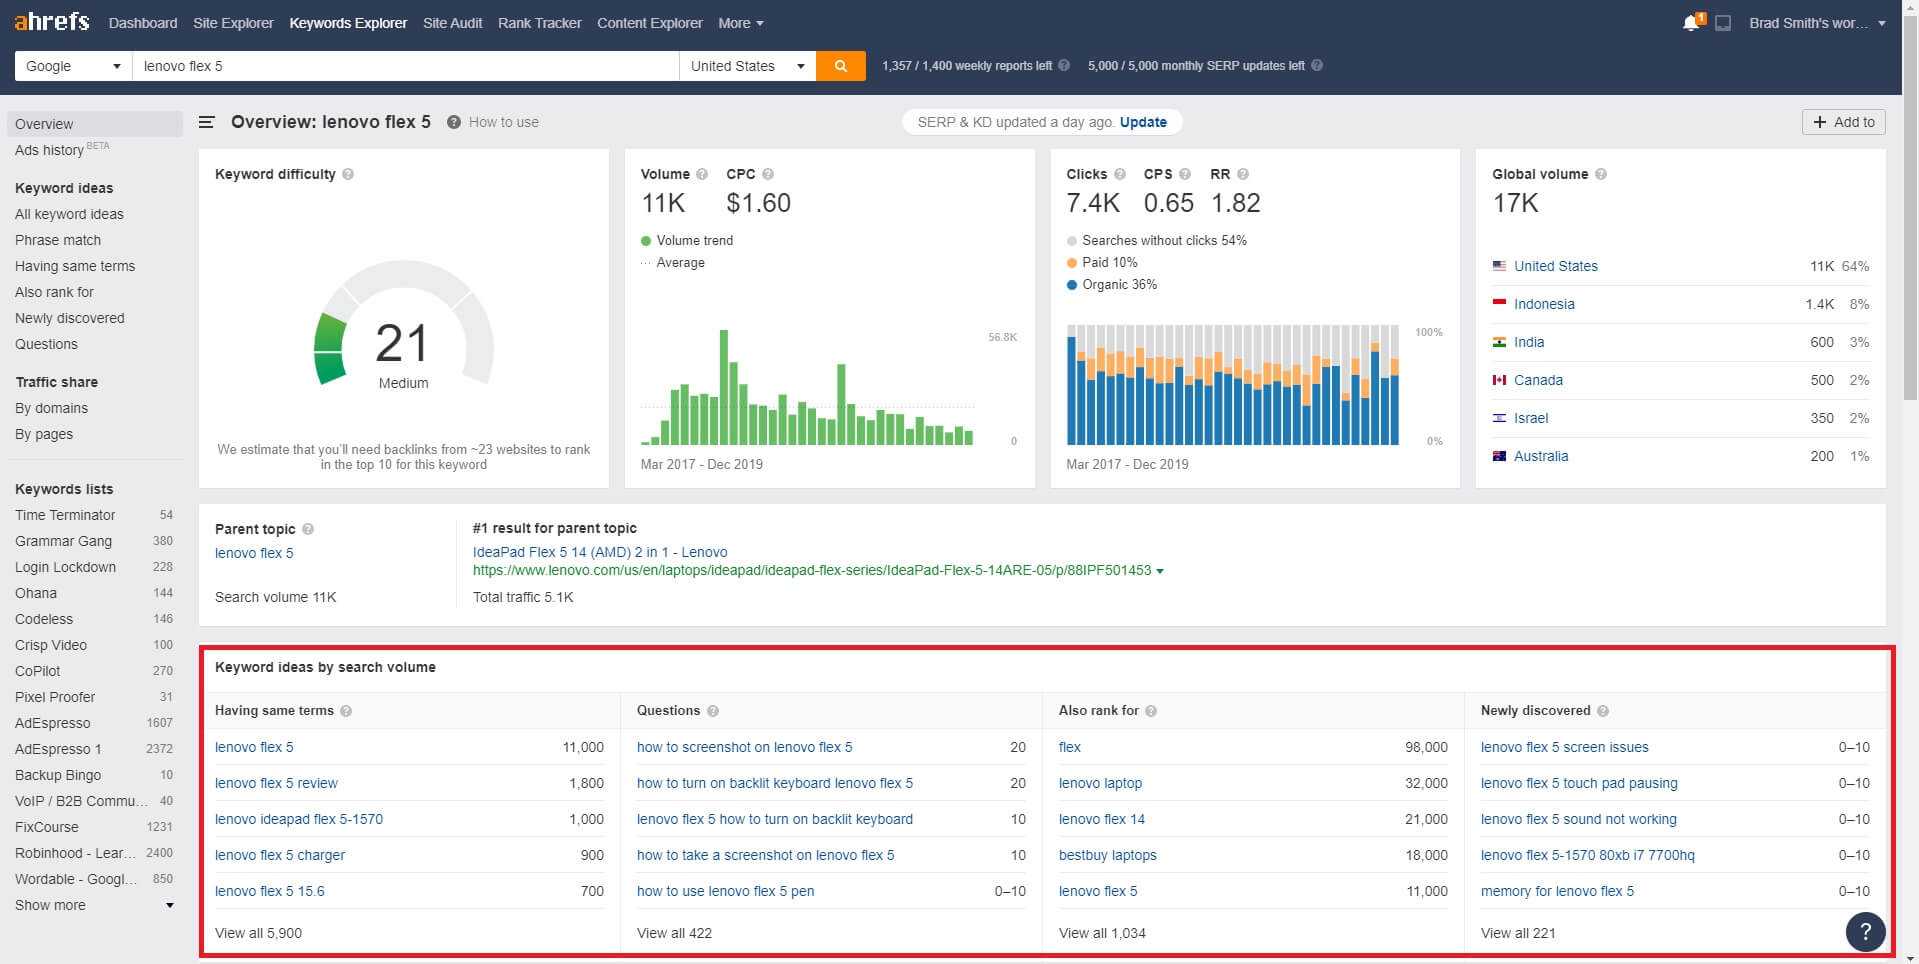This screenshot has width=1919, height=964.
Task: Open the round help chat button
Action: tap(1865, 932)
